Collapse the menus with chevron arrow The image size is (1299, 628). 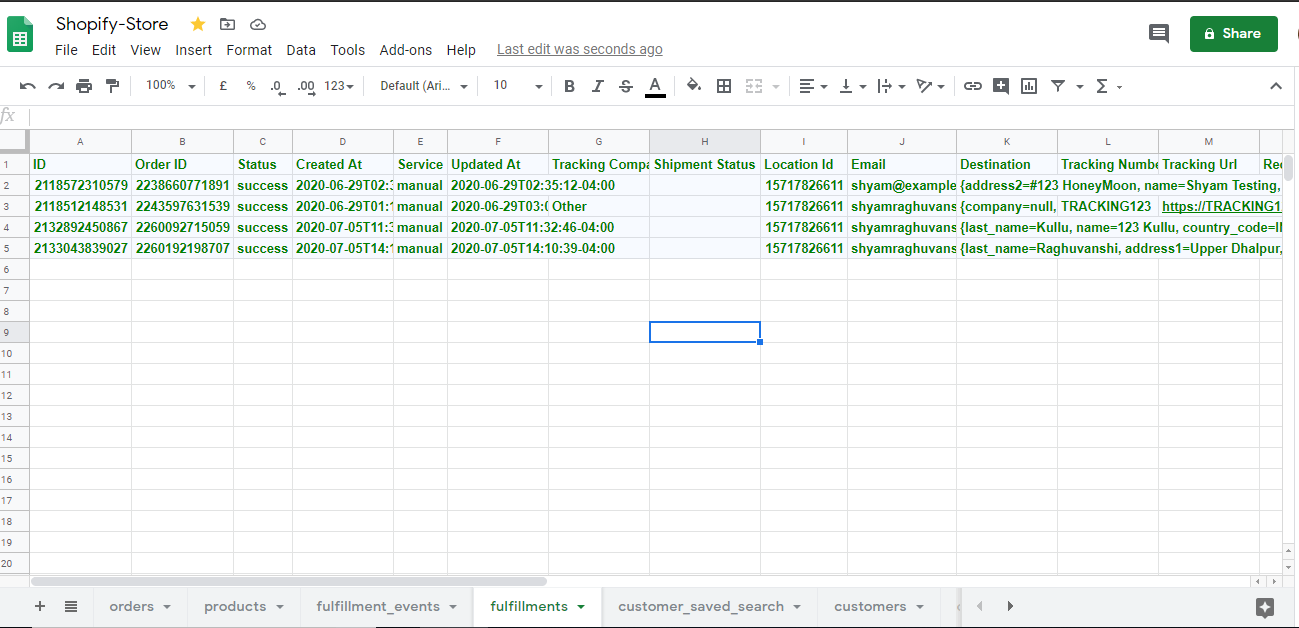point(1276,86)
